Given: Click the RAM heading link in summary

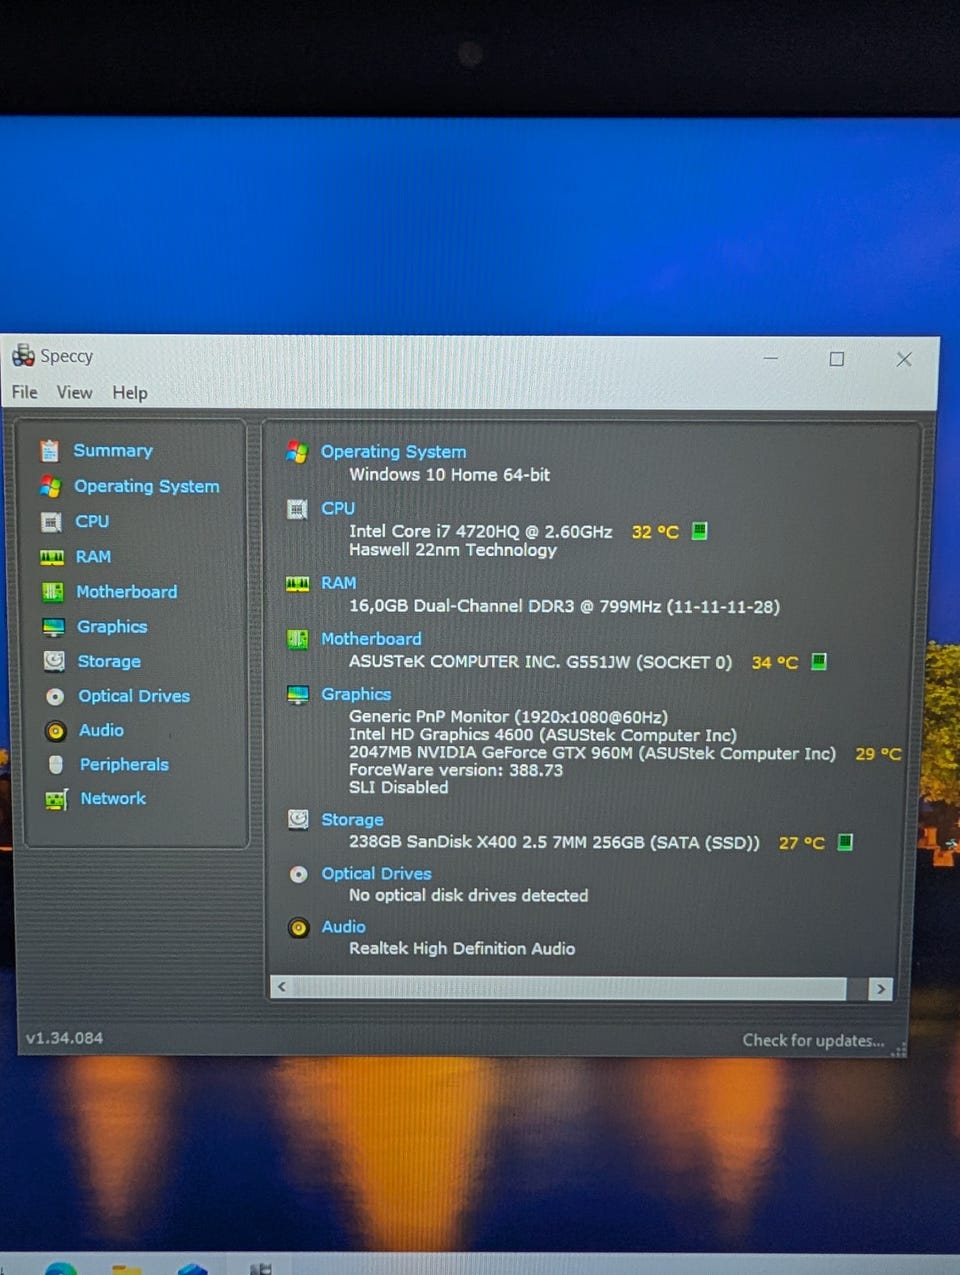Looking at the screenshot, I should (338, 583).
